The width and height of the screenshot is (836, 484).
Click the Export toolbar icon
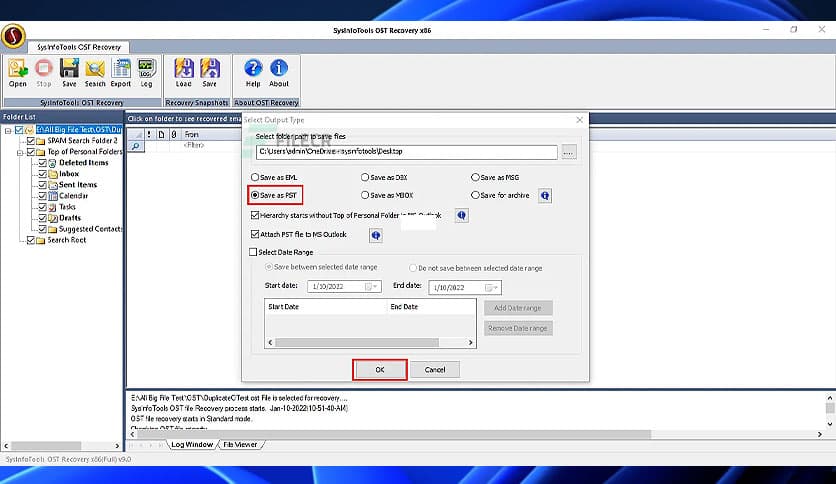(121, 72)
